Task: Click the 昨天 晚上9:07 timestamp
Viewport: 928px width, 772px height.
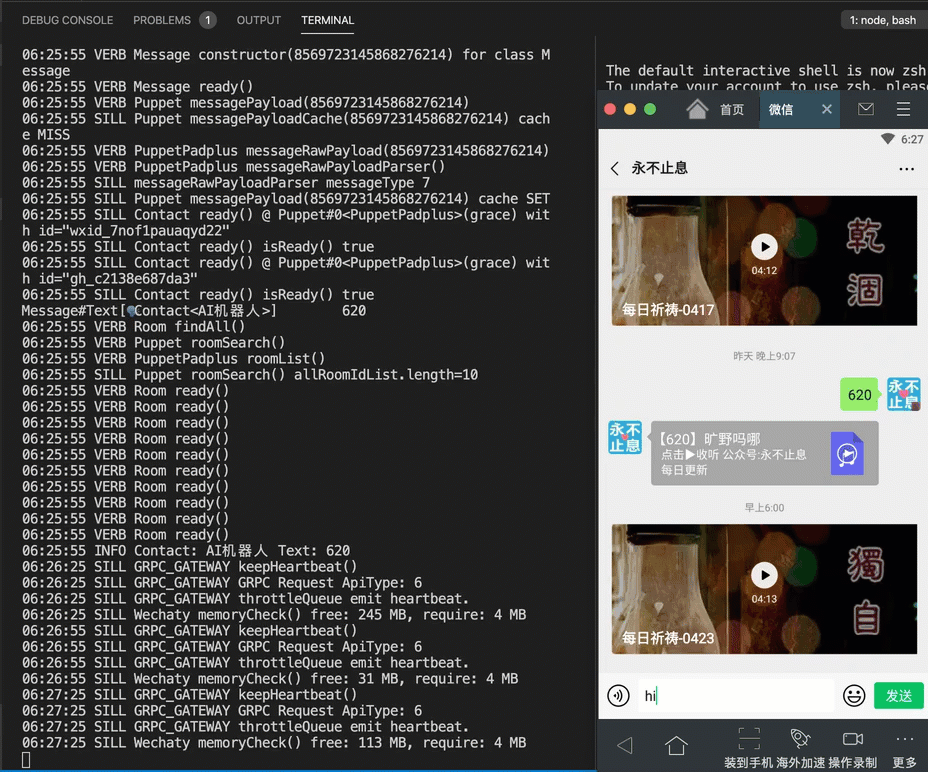Action: (x=764, y=356)
